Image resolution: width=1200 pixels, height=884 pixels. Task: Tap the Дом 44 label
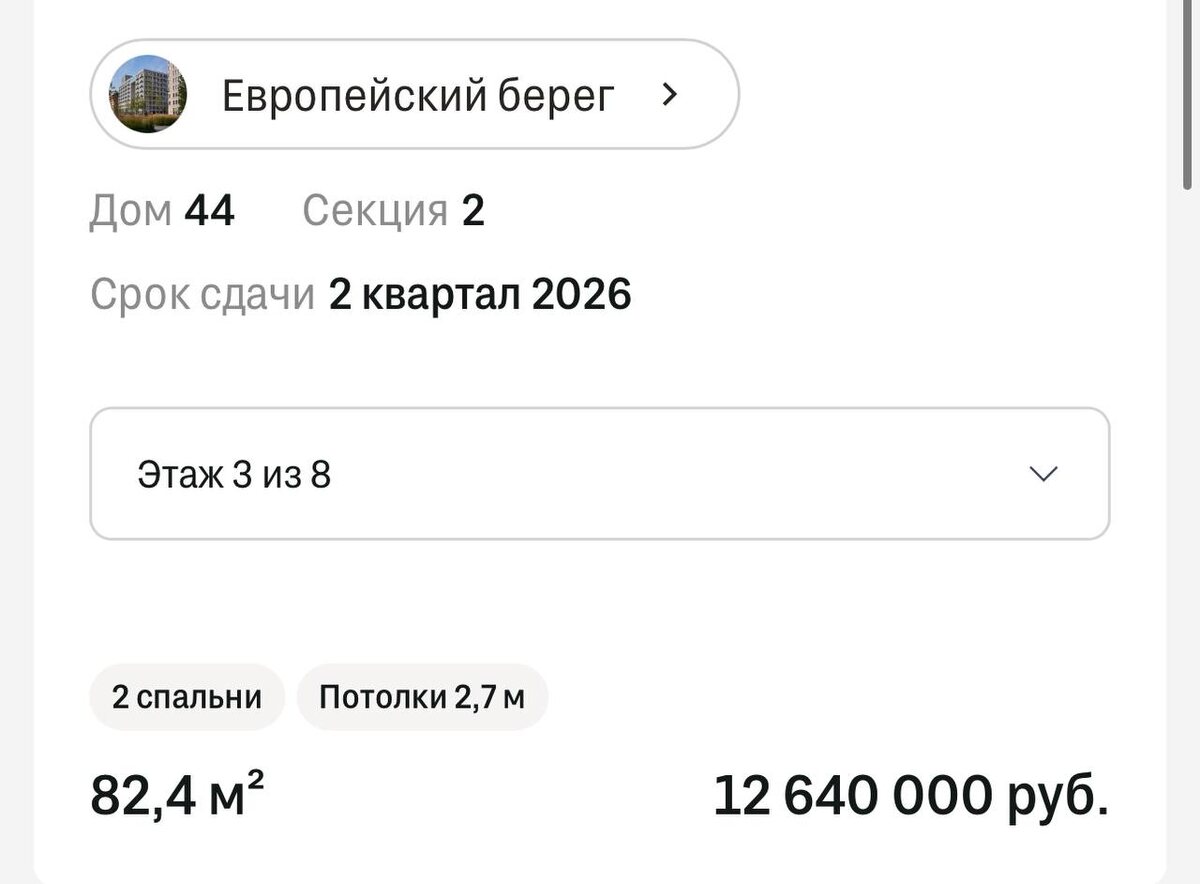163,211
